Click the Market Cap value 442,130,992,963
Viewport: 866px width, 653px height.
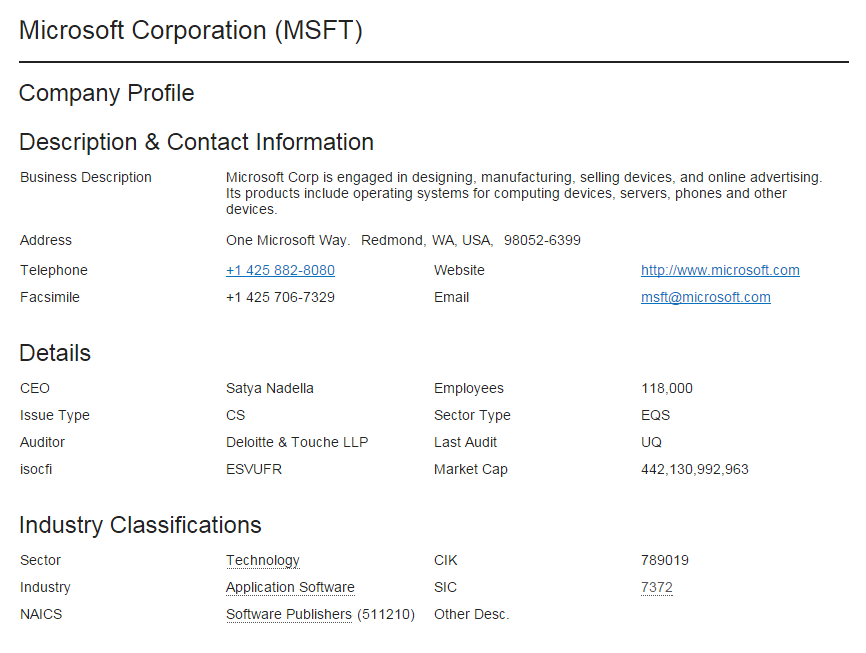pos(694,469)
